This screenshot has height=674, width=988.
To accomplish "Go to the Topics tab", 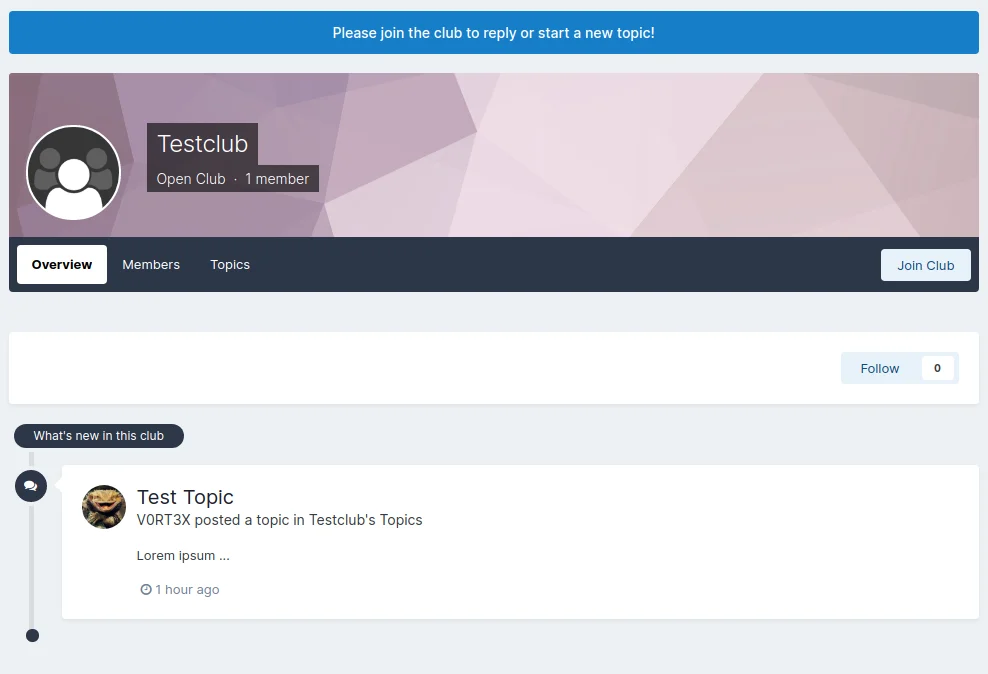I will coord(230,265).
